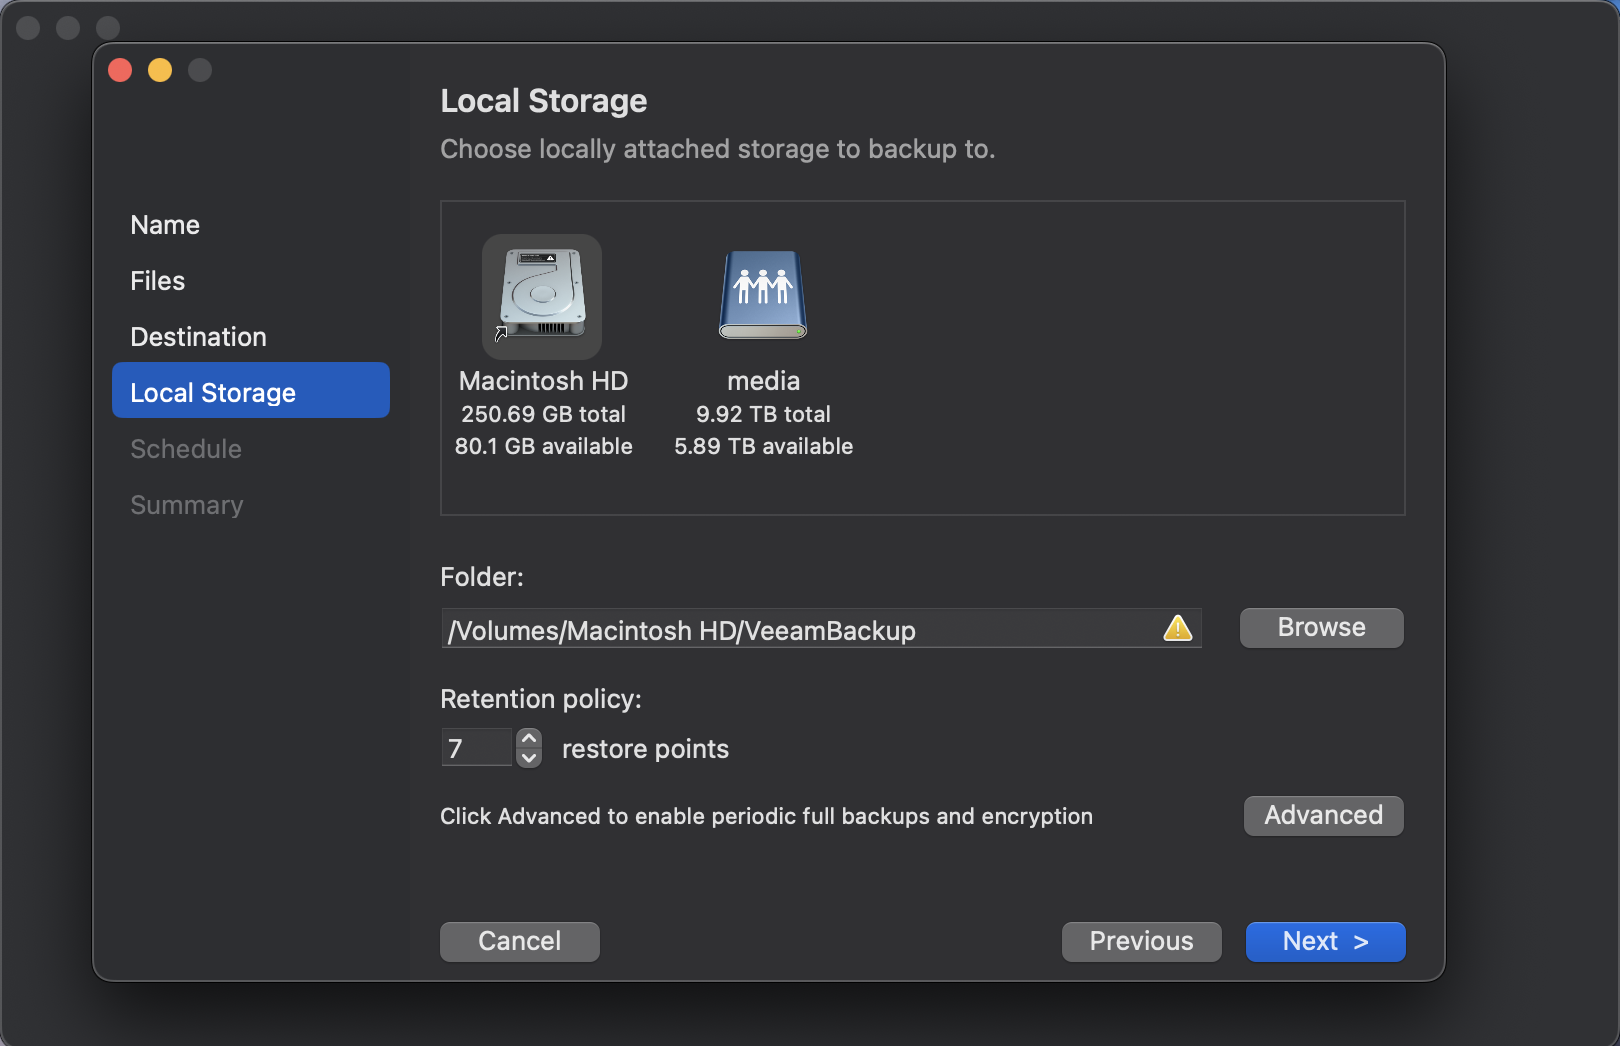This screenshot has height=1046, width=1620.
Task: Click the 'Macintosh HD' drive label
Action: point(543,381)
